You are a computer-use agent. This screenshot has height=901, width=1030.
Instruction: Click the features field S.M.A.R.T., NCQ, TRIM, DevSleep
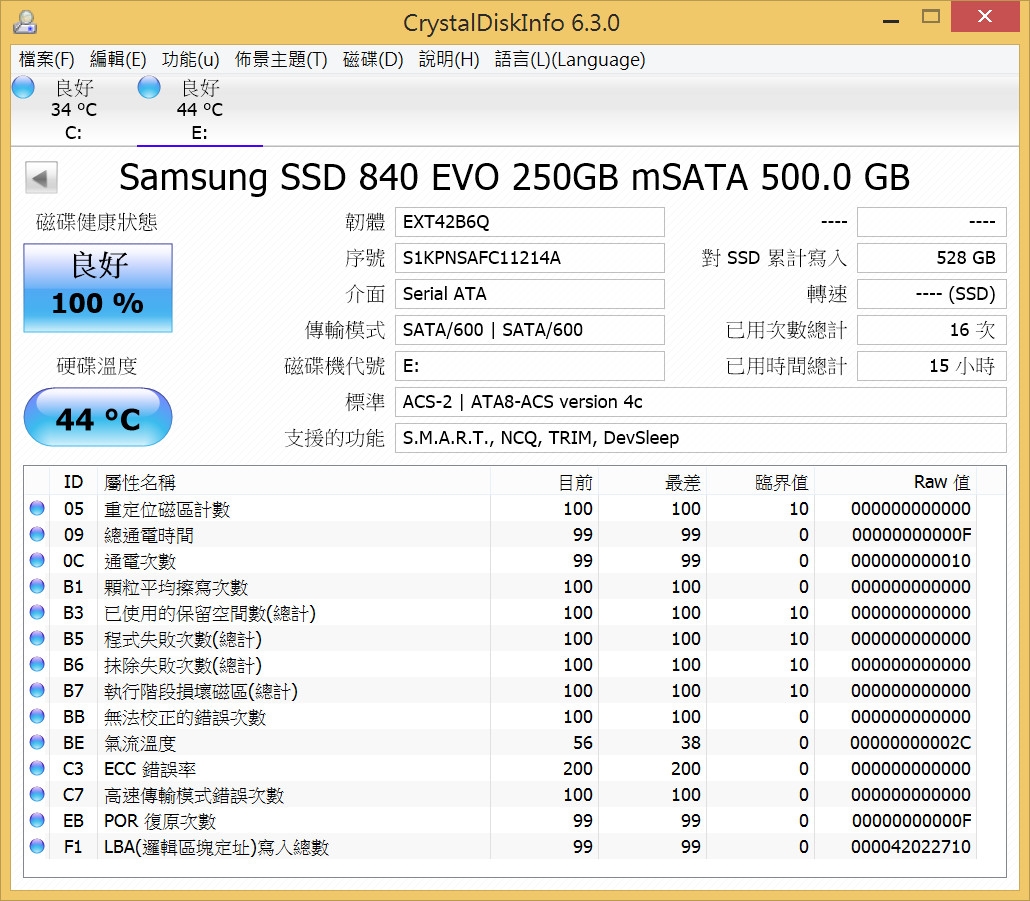tap(700, 438)
